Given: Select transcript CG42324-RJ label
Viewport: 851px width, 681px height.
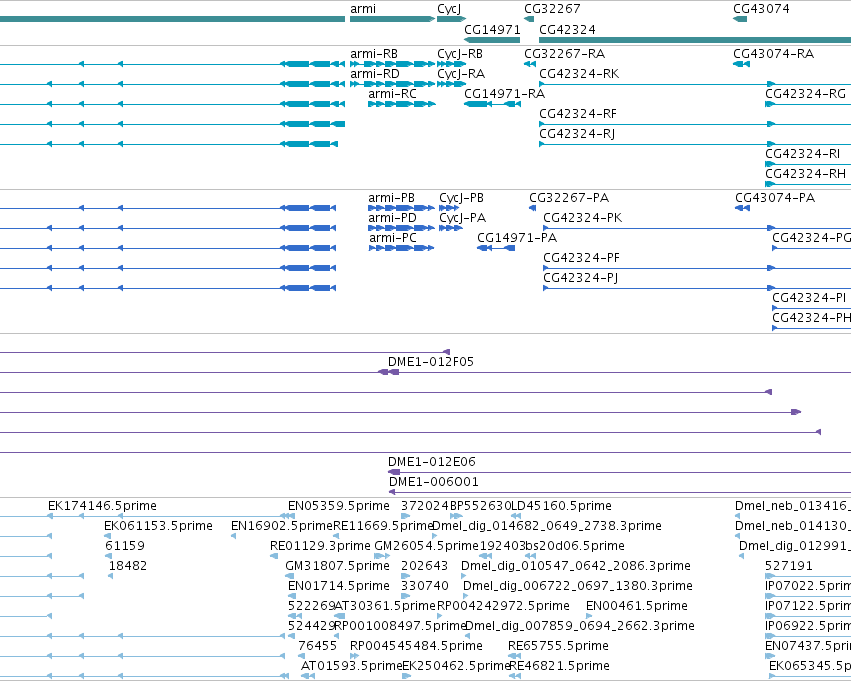Looking at the screenshot, I should coord(577,134).
